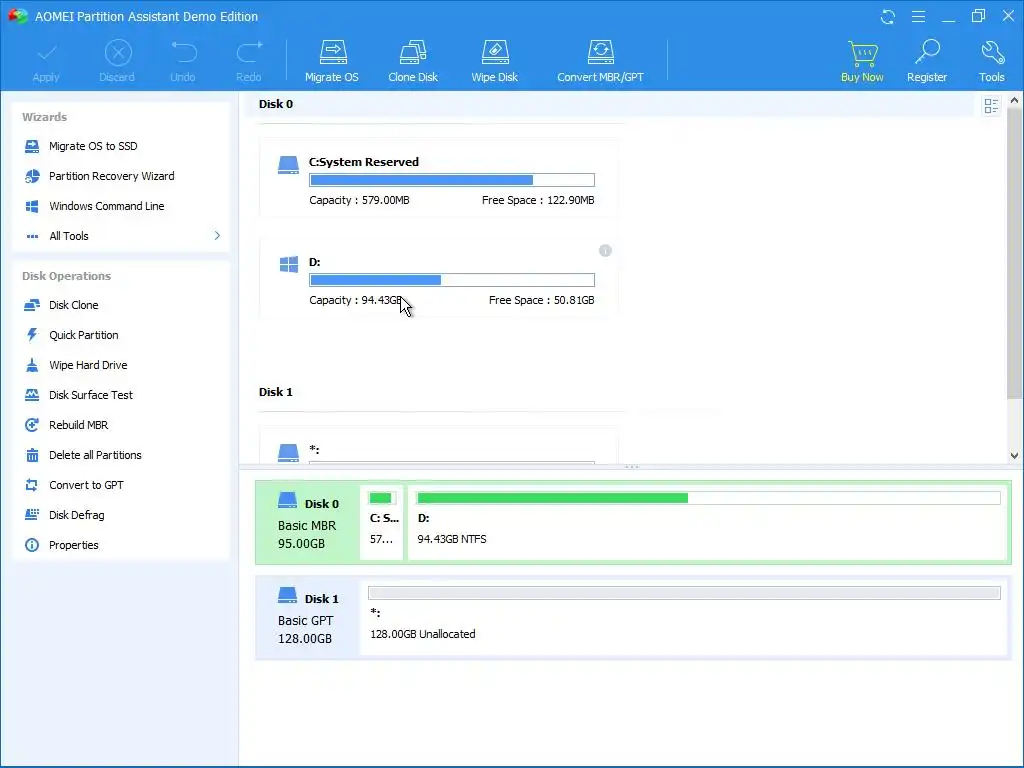Select the D: partition card with Windows icon
This screenshot has width=1024, height=768.
[x=439, y=278]
